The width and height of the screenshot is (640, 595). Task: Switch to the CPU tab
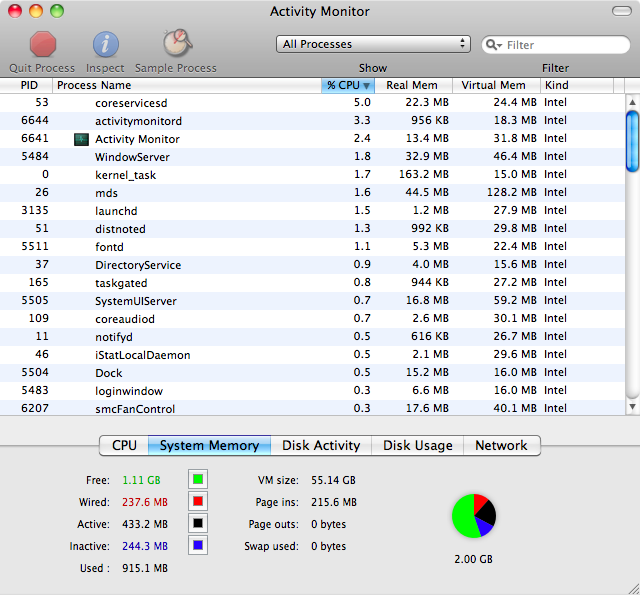click(x=124, y=445)
